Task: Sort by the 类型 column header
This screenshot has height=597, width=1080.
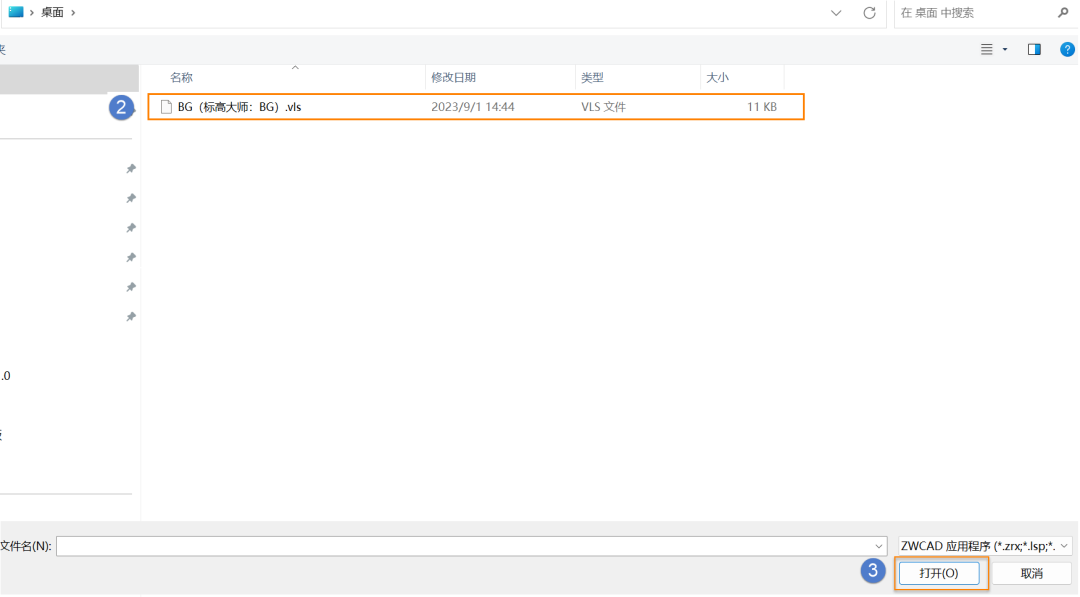Action: pos(592,78)
